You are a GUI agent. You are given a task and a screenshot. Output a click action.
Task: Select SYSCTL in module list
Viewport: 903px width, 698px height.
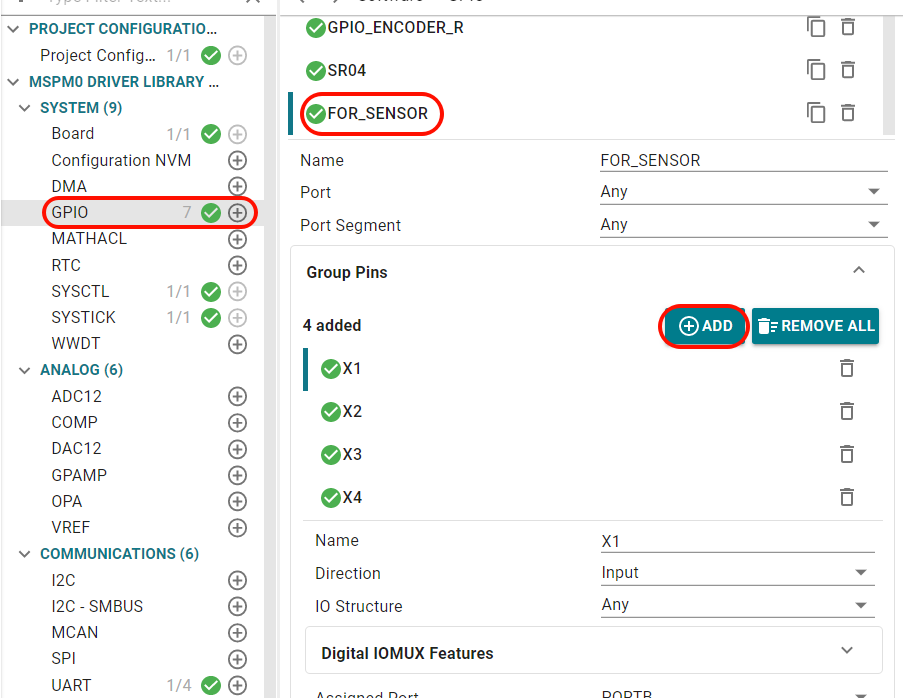pyautogui.click(x=80, y=291)
